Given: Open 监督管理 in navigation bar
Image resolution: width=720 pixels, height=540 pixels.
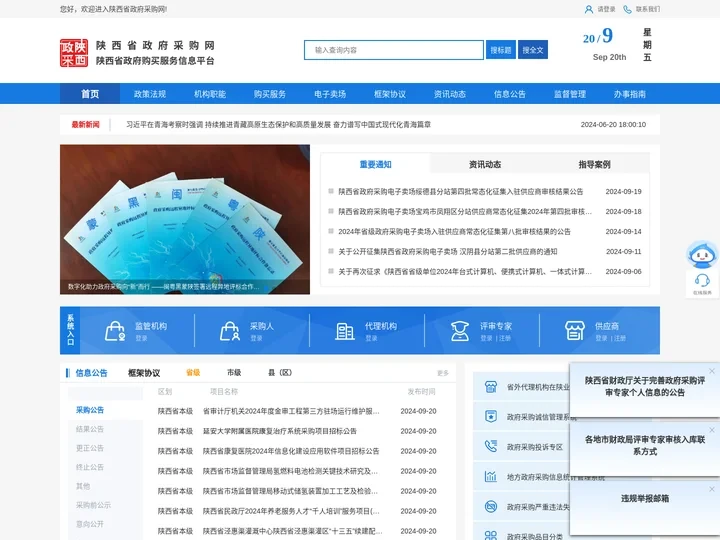Looking at the screenshot, I should [x=570, y=94].
